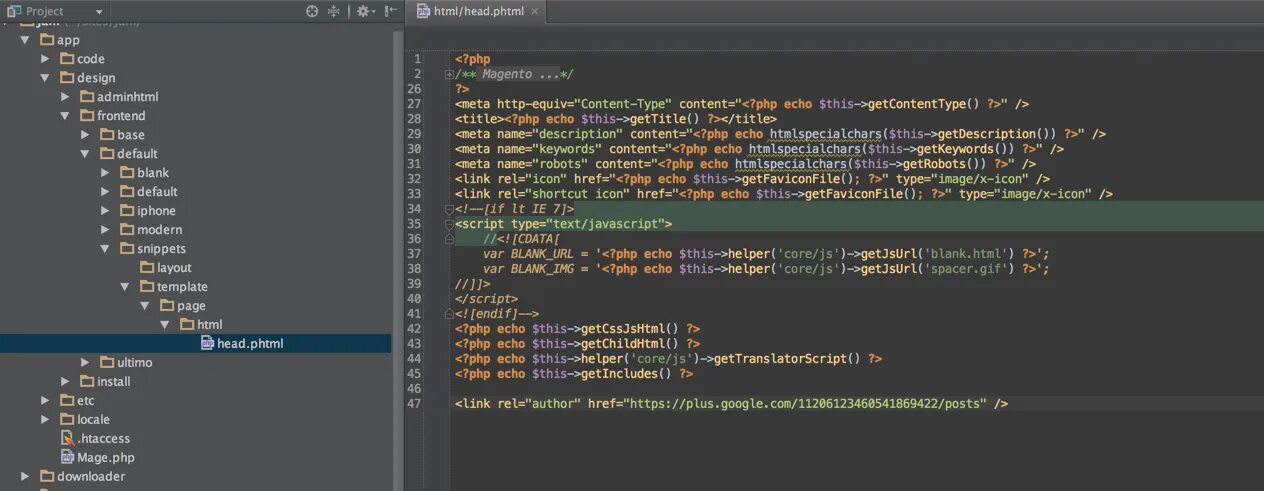This screenshot has width=1264, height=491.
Task: Collapse the template folder arrow
Action: point(125,286)
